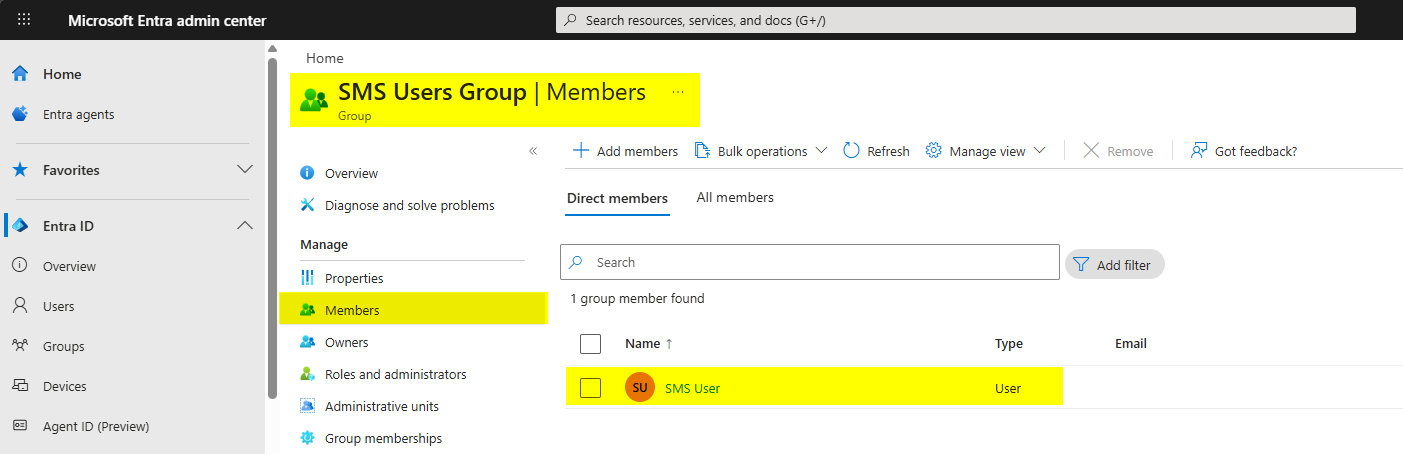1403x454 pixels.
Task: Click the Type column header
Action: coord(1009,343)
